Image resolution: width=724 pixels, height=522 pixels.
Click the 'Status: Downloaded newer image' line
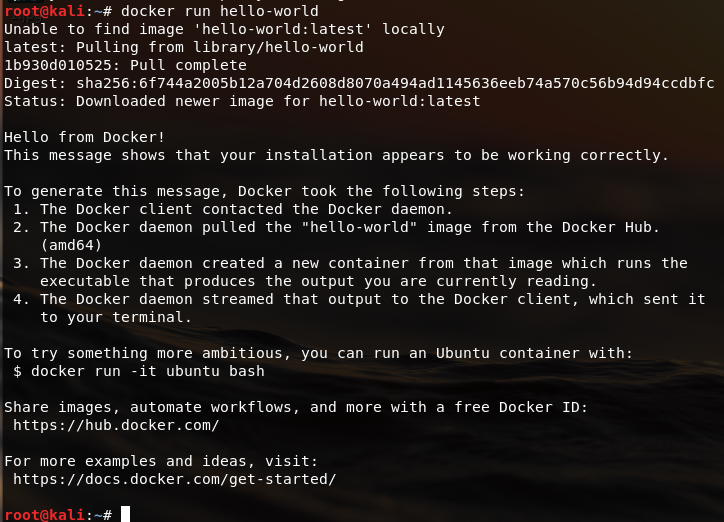pyautogui.click(x=242, y=101)
